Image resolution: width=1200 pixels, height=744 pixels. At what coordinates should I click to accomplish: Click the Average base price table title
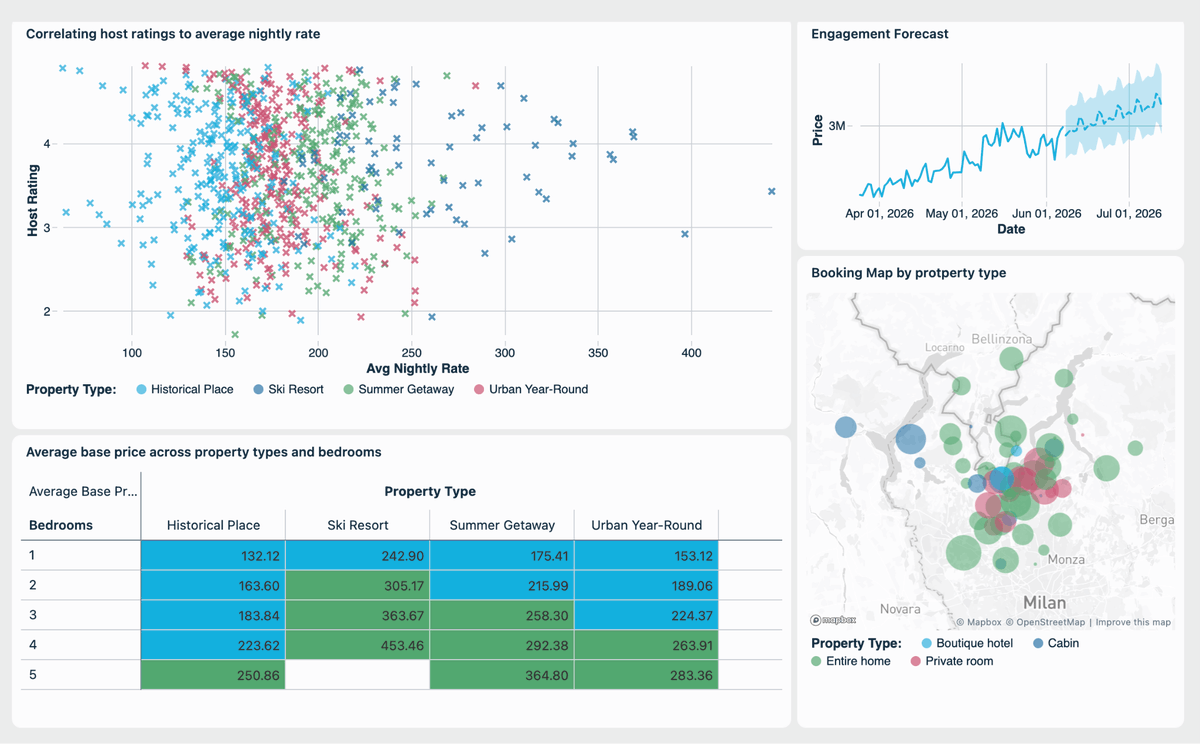[x=204, y=452]
